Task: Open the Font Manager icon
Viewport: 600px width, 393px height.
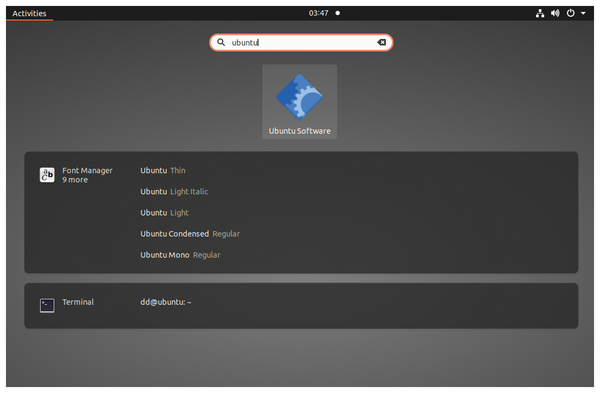Action: click(47, 175)
